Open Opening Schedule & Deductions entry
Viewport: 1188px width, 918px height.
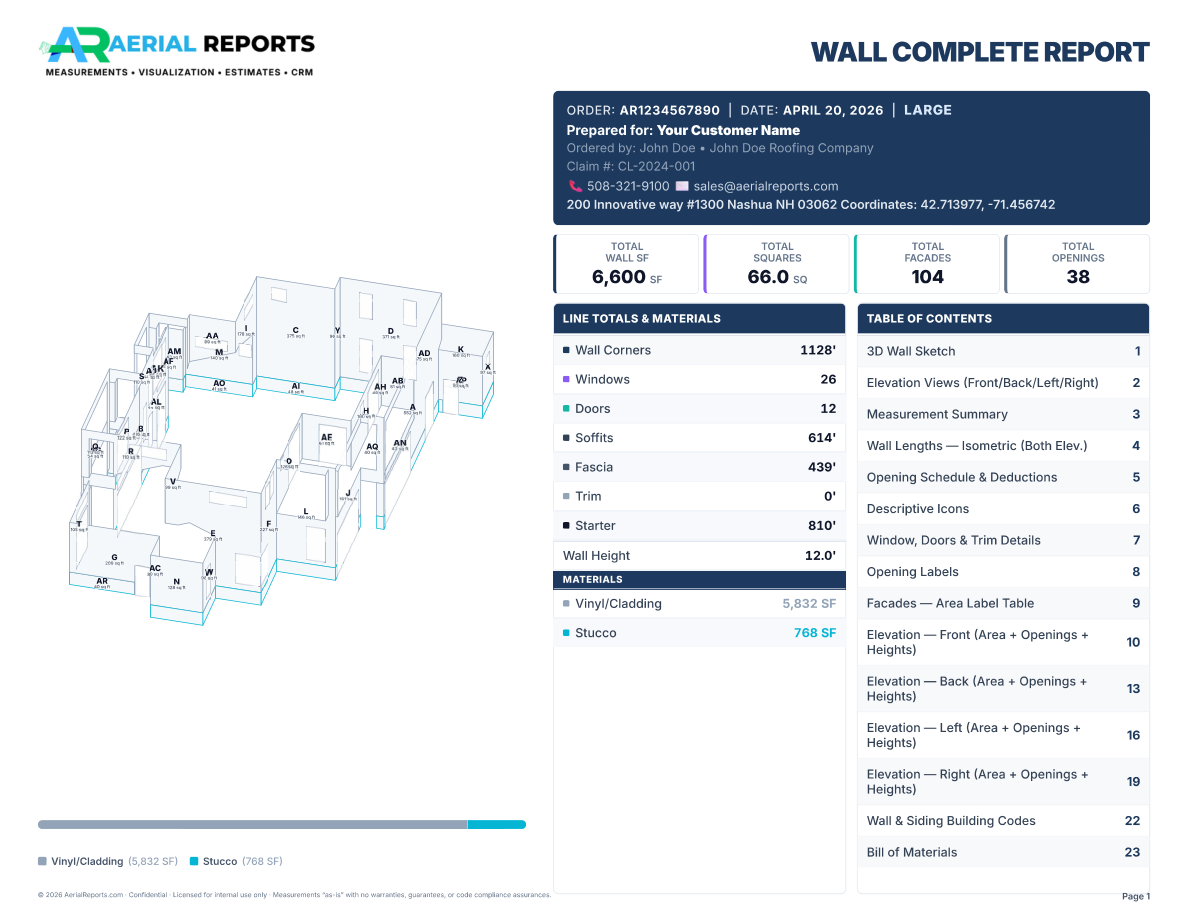(x=1003, y=477)
